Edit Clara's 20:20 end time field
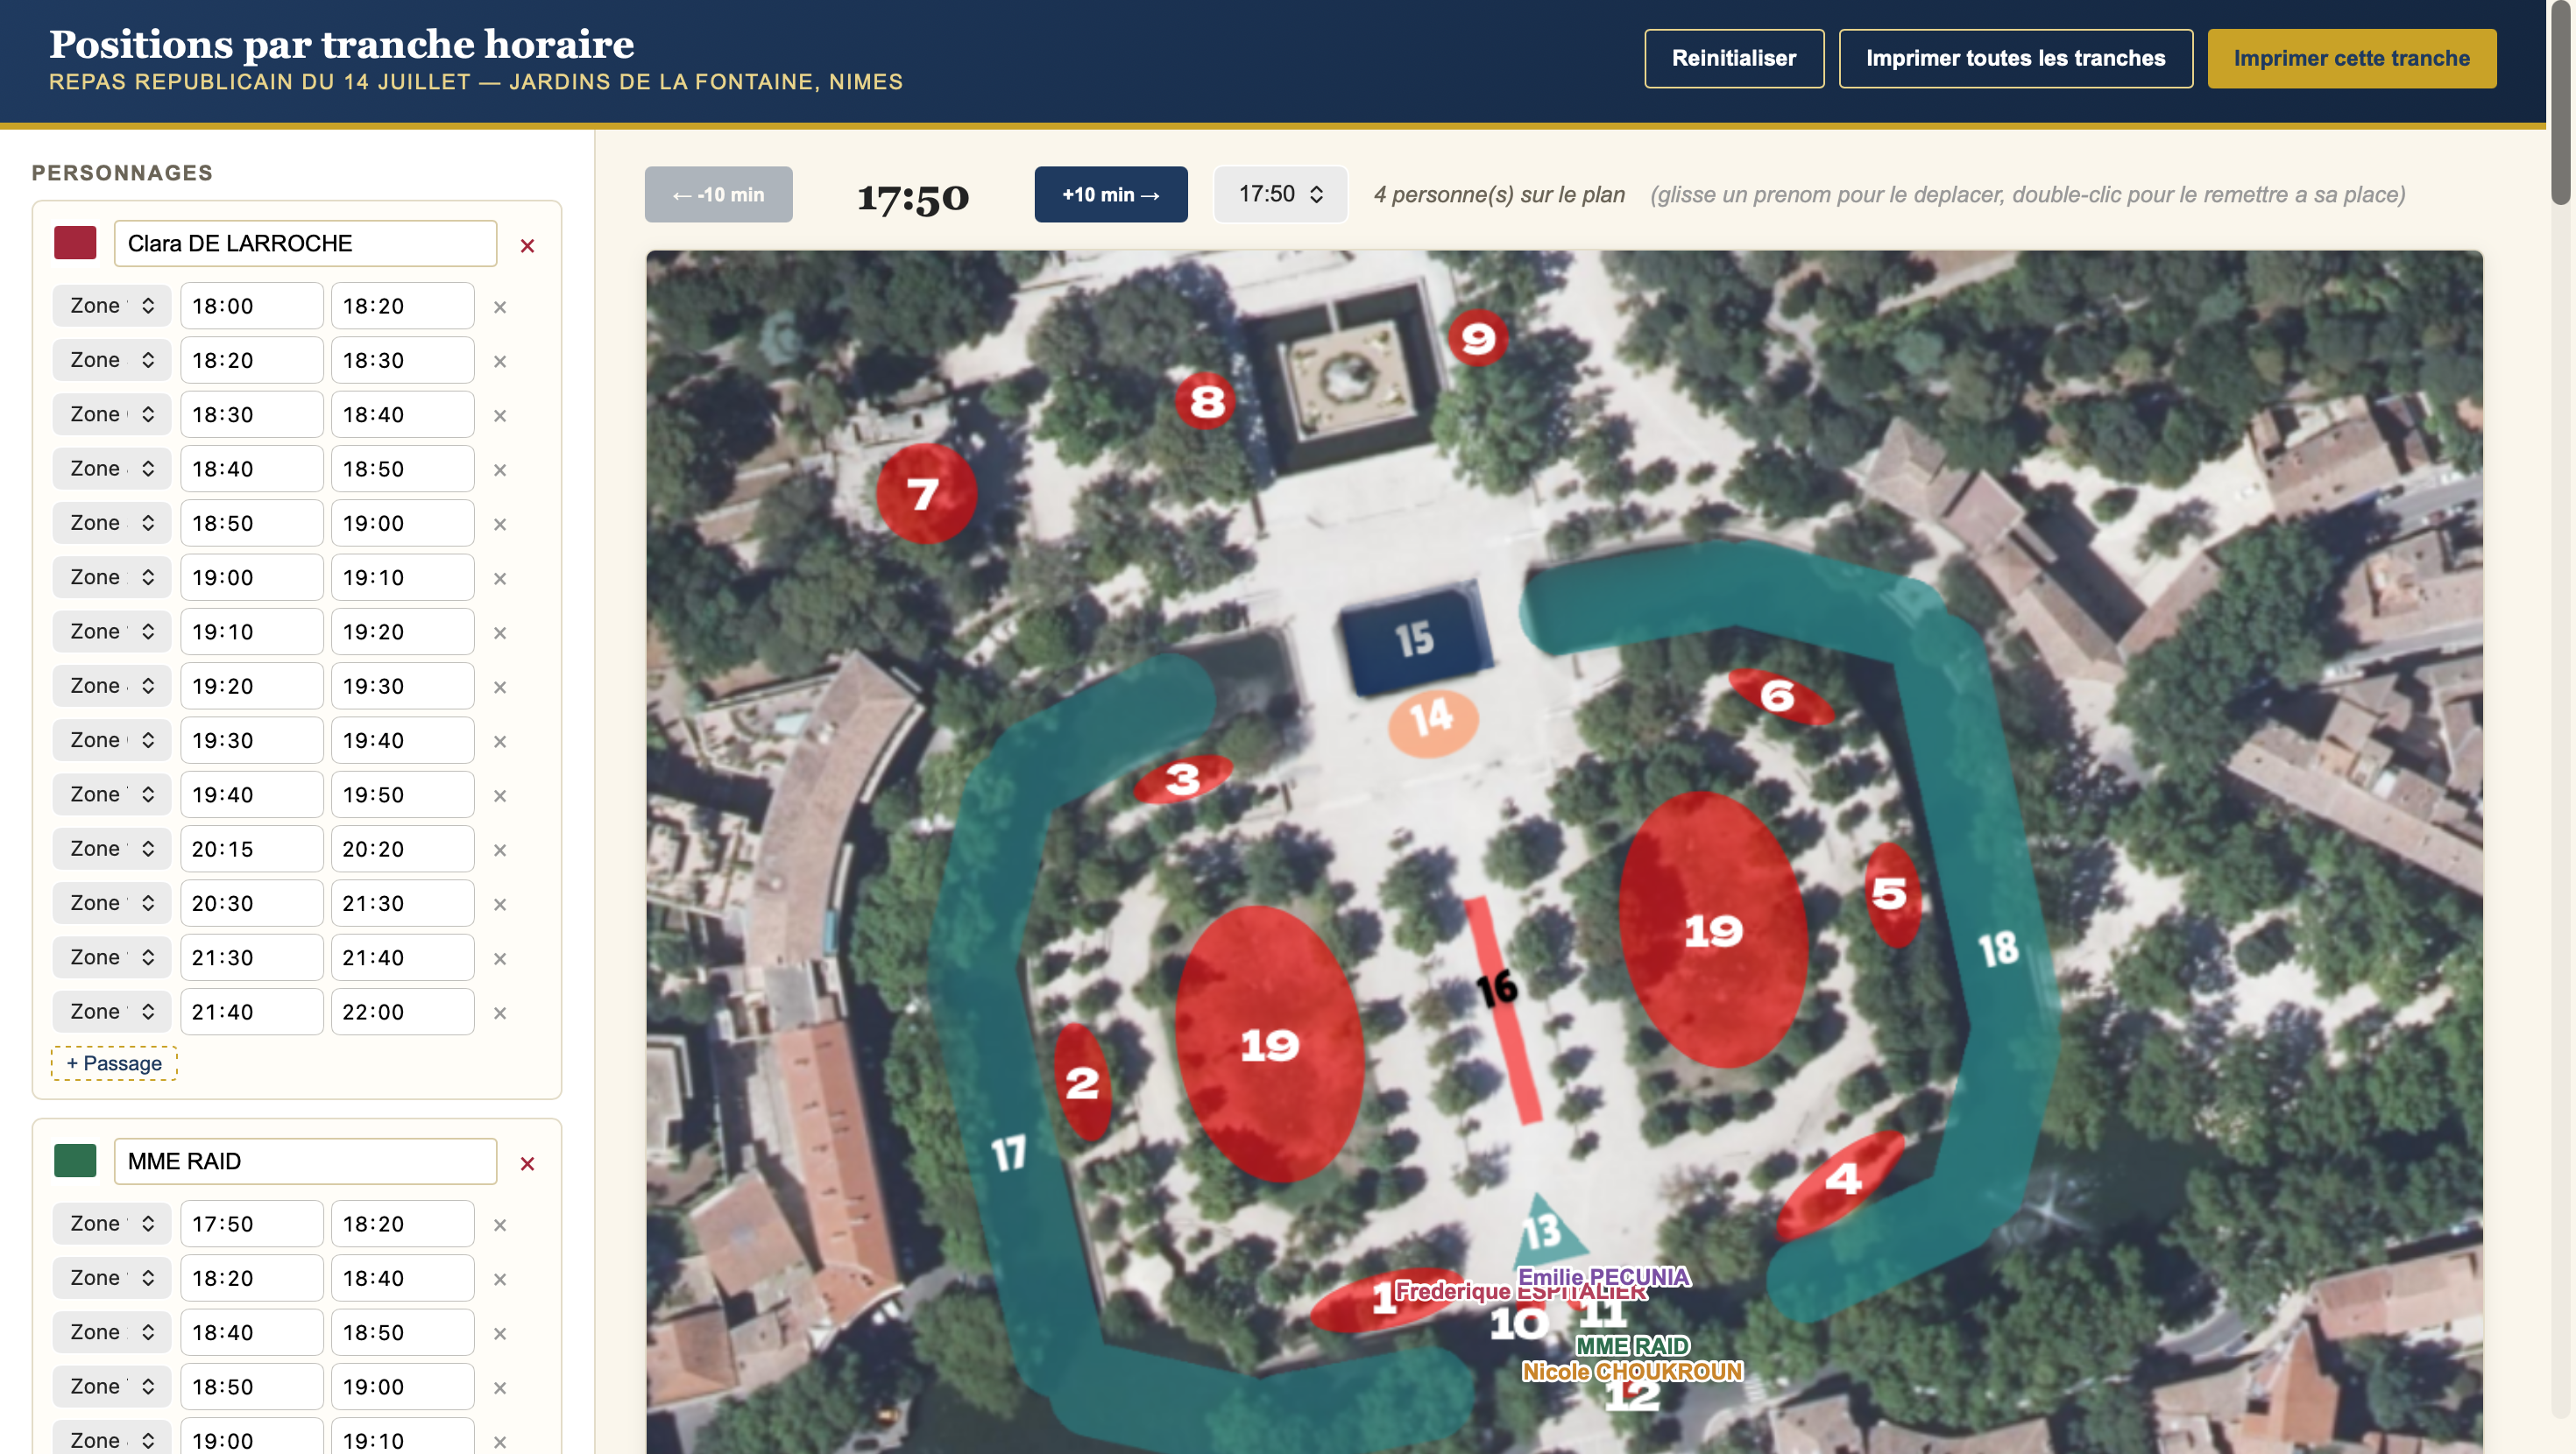 (x=402, y=849)
